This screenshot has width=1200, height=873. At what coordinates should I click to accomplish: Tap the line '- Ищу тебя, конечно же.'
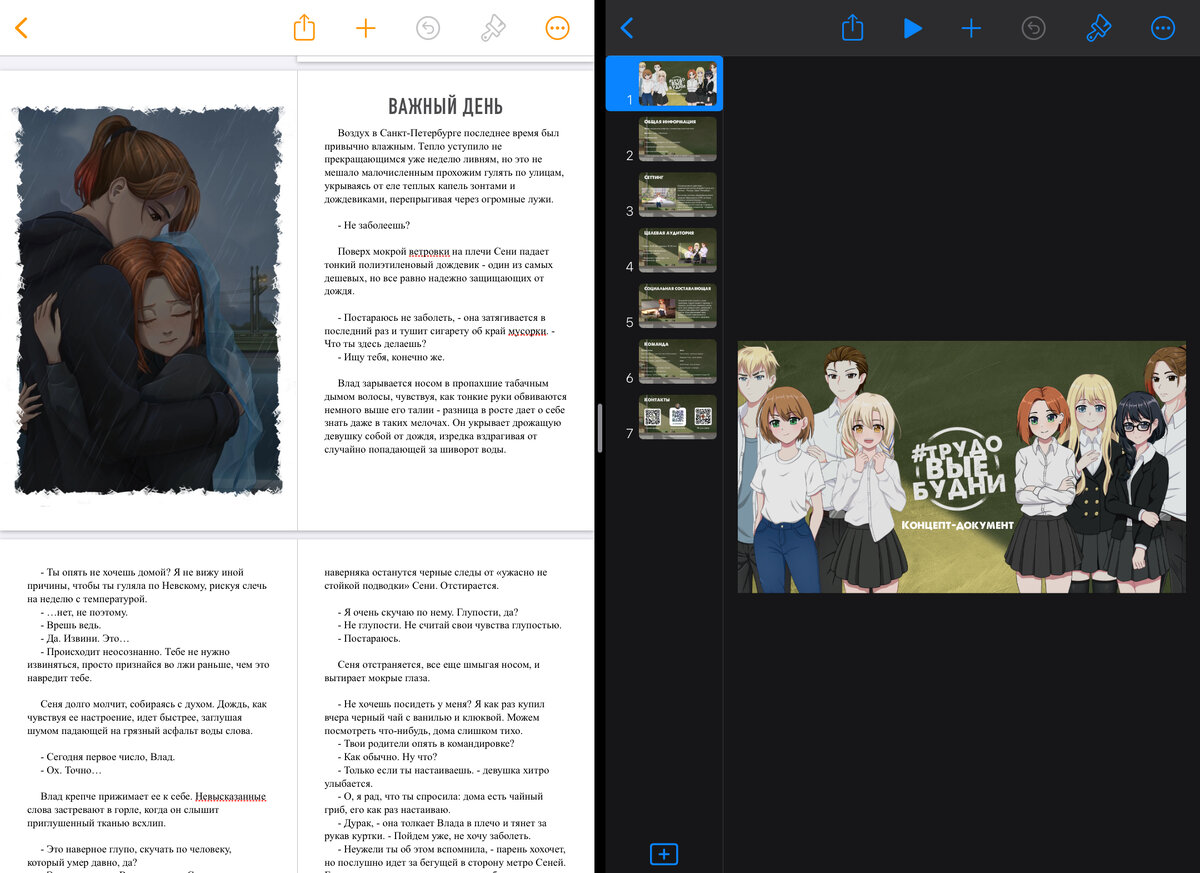pos(391,357)
